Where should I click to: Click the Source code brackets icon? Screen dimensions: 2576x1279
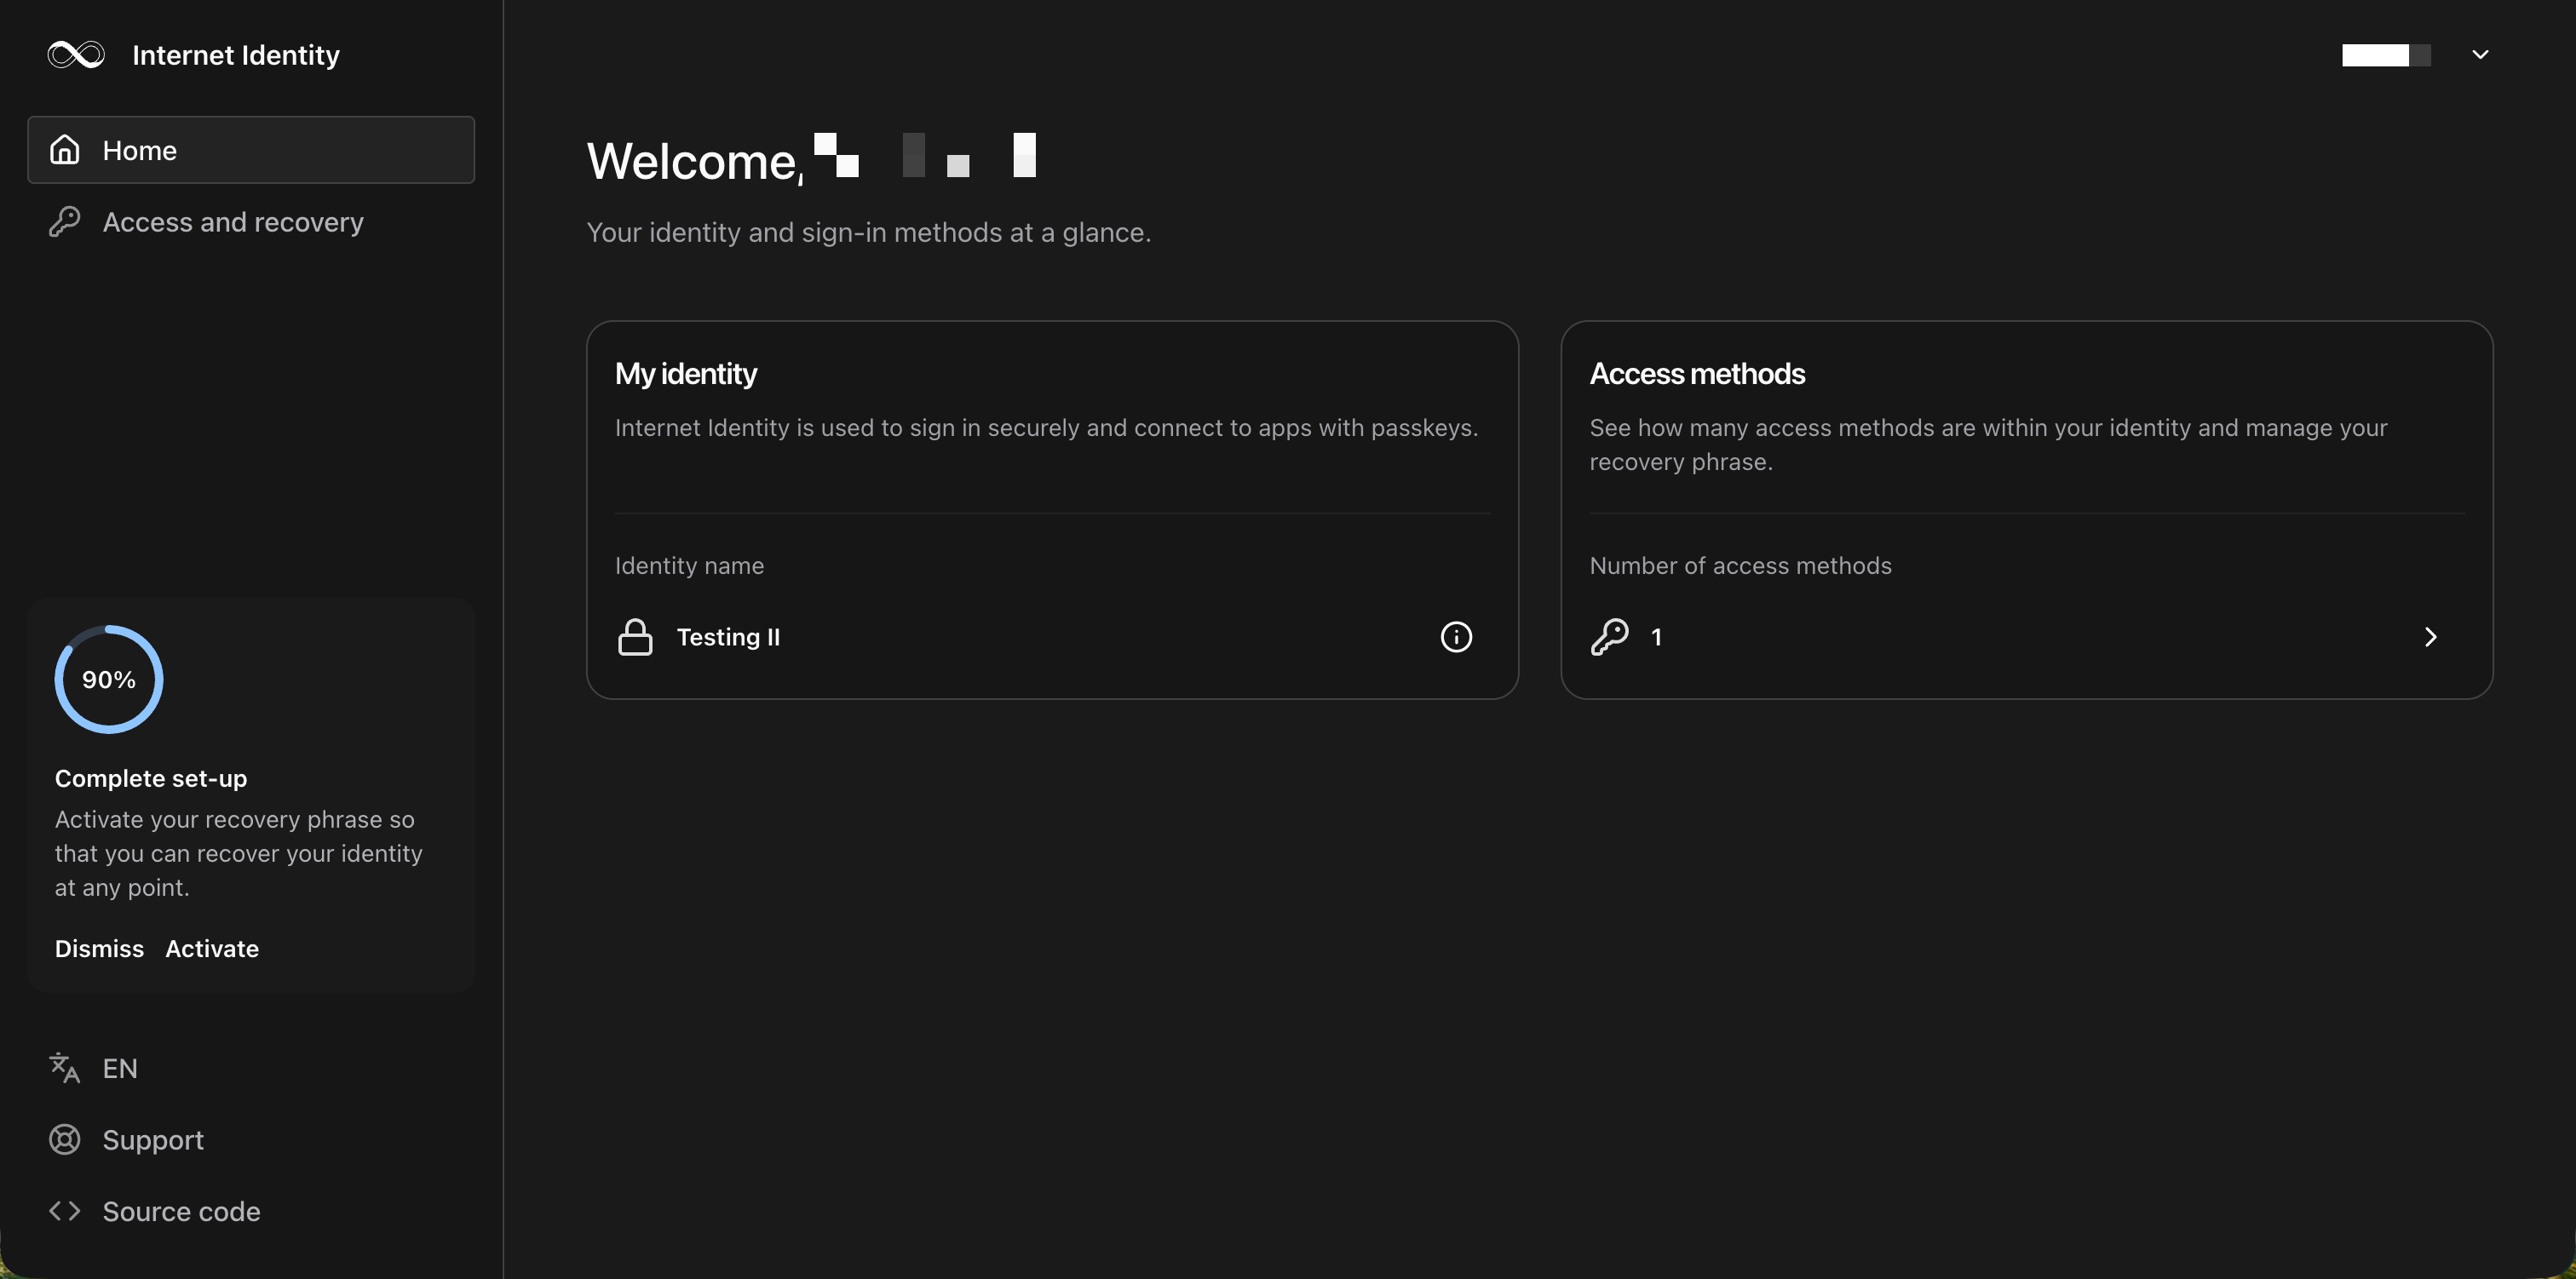(x=65, y=1211)
